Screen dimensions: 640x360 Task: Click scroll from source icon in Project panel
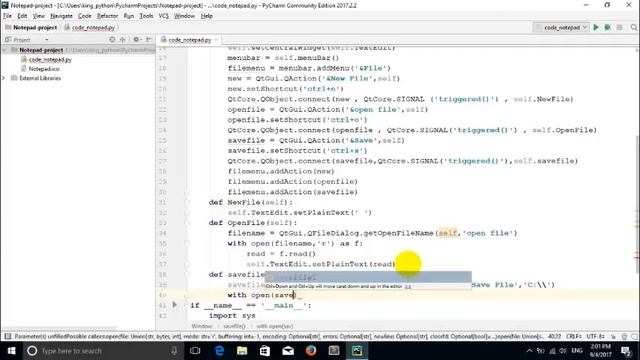112,40
